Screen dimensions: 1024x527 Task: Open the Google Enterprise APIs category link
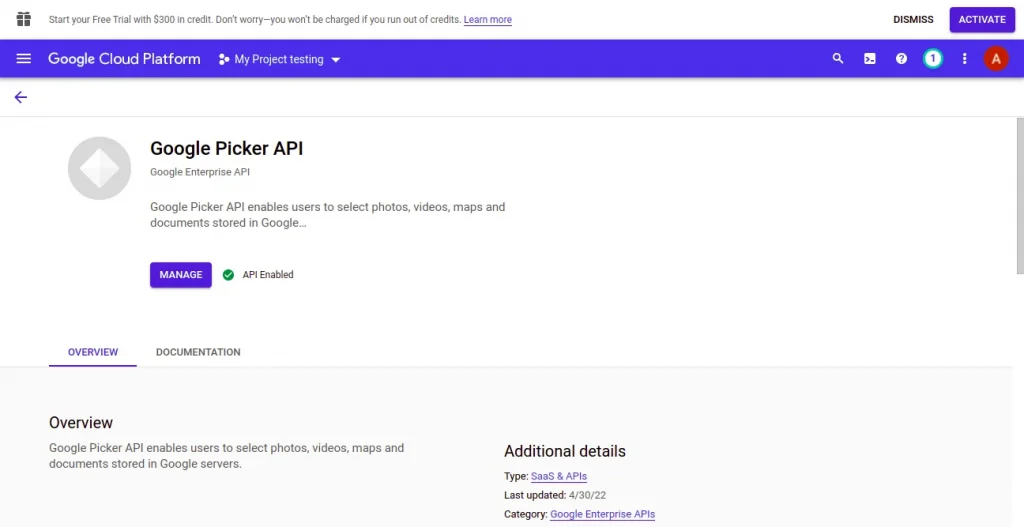click(602, 514)
